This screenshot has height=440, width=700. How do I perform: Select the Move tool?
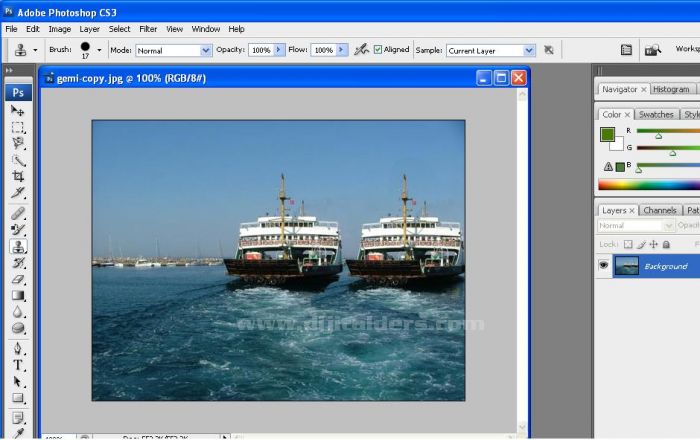pos(18,110)
